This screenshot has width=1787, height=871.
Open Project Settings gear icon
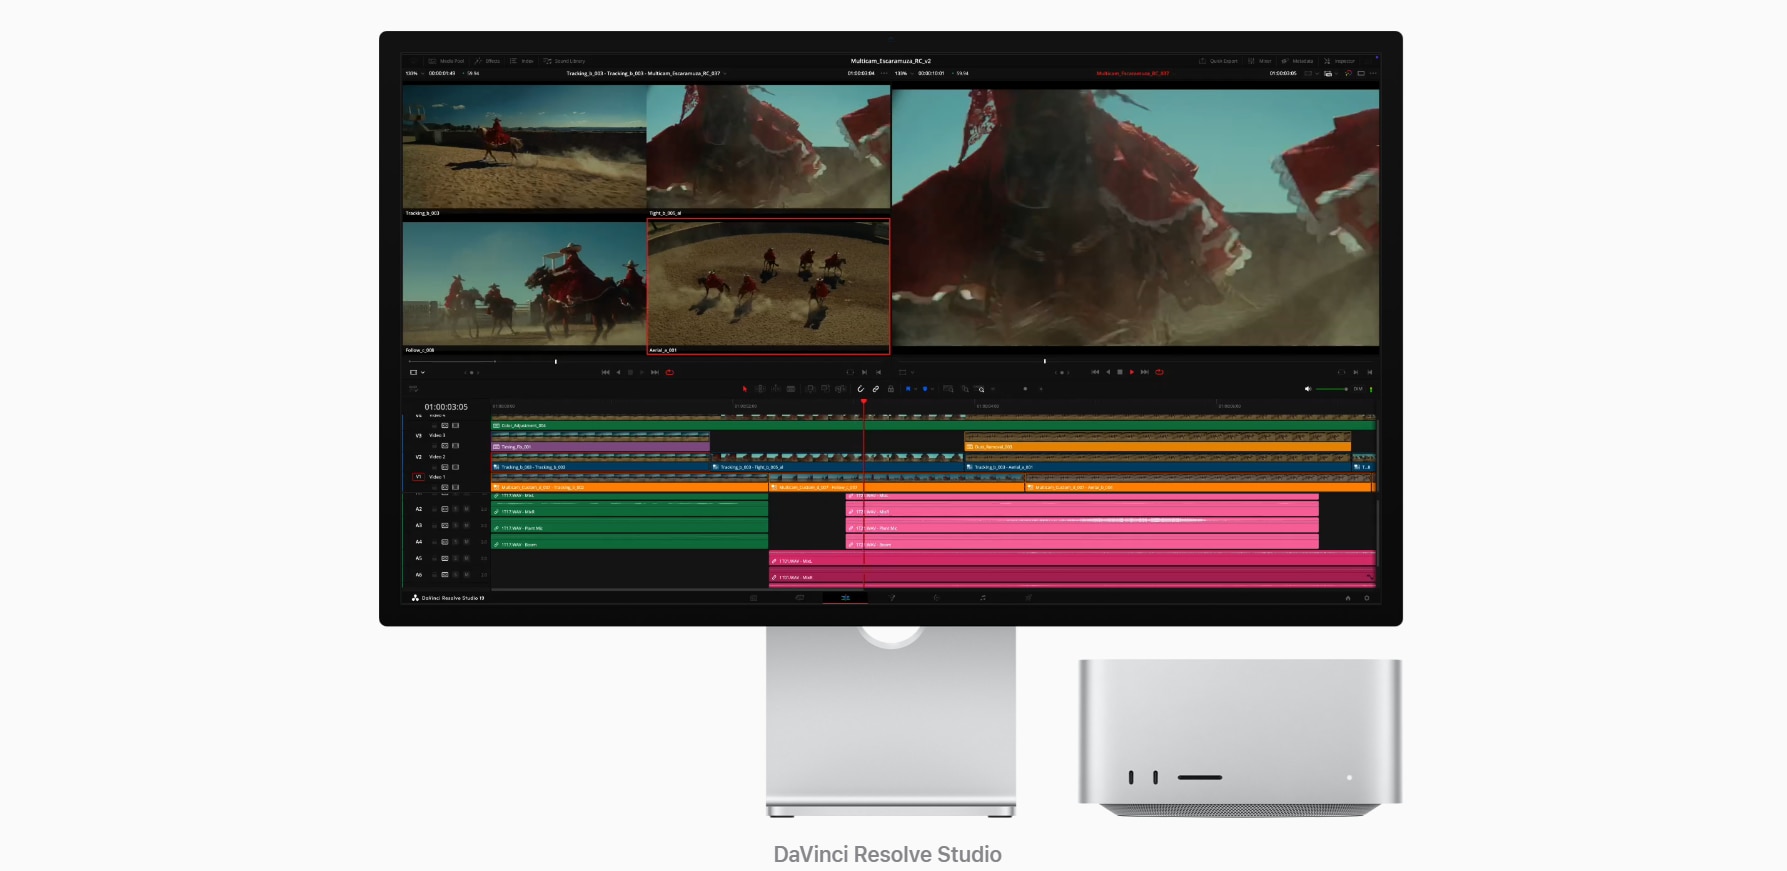tap(1367, 598)
